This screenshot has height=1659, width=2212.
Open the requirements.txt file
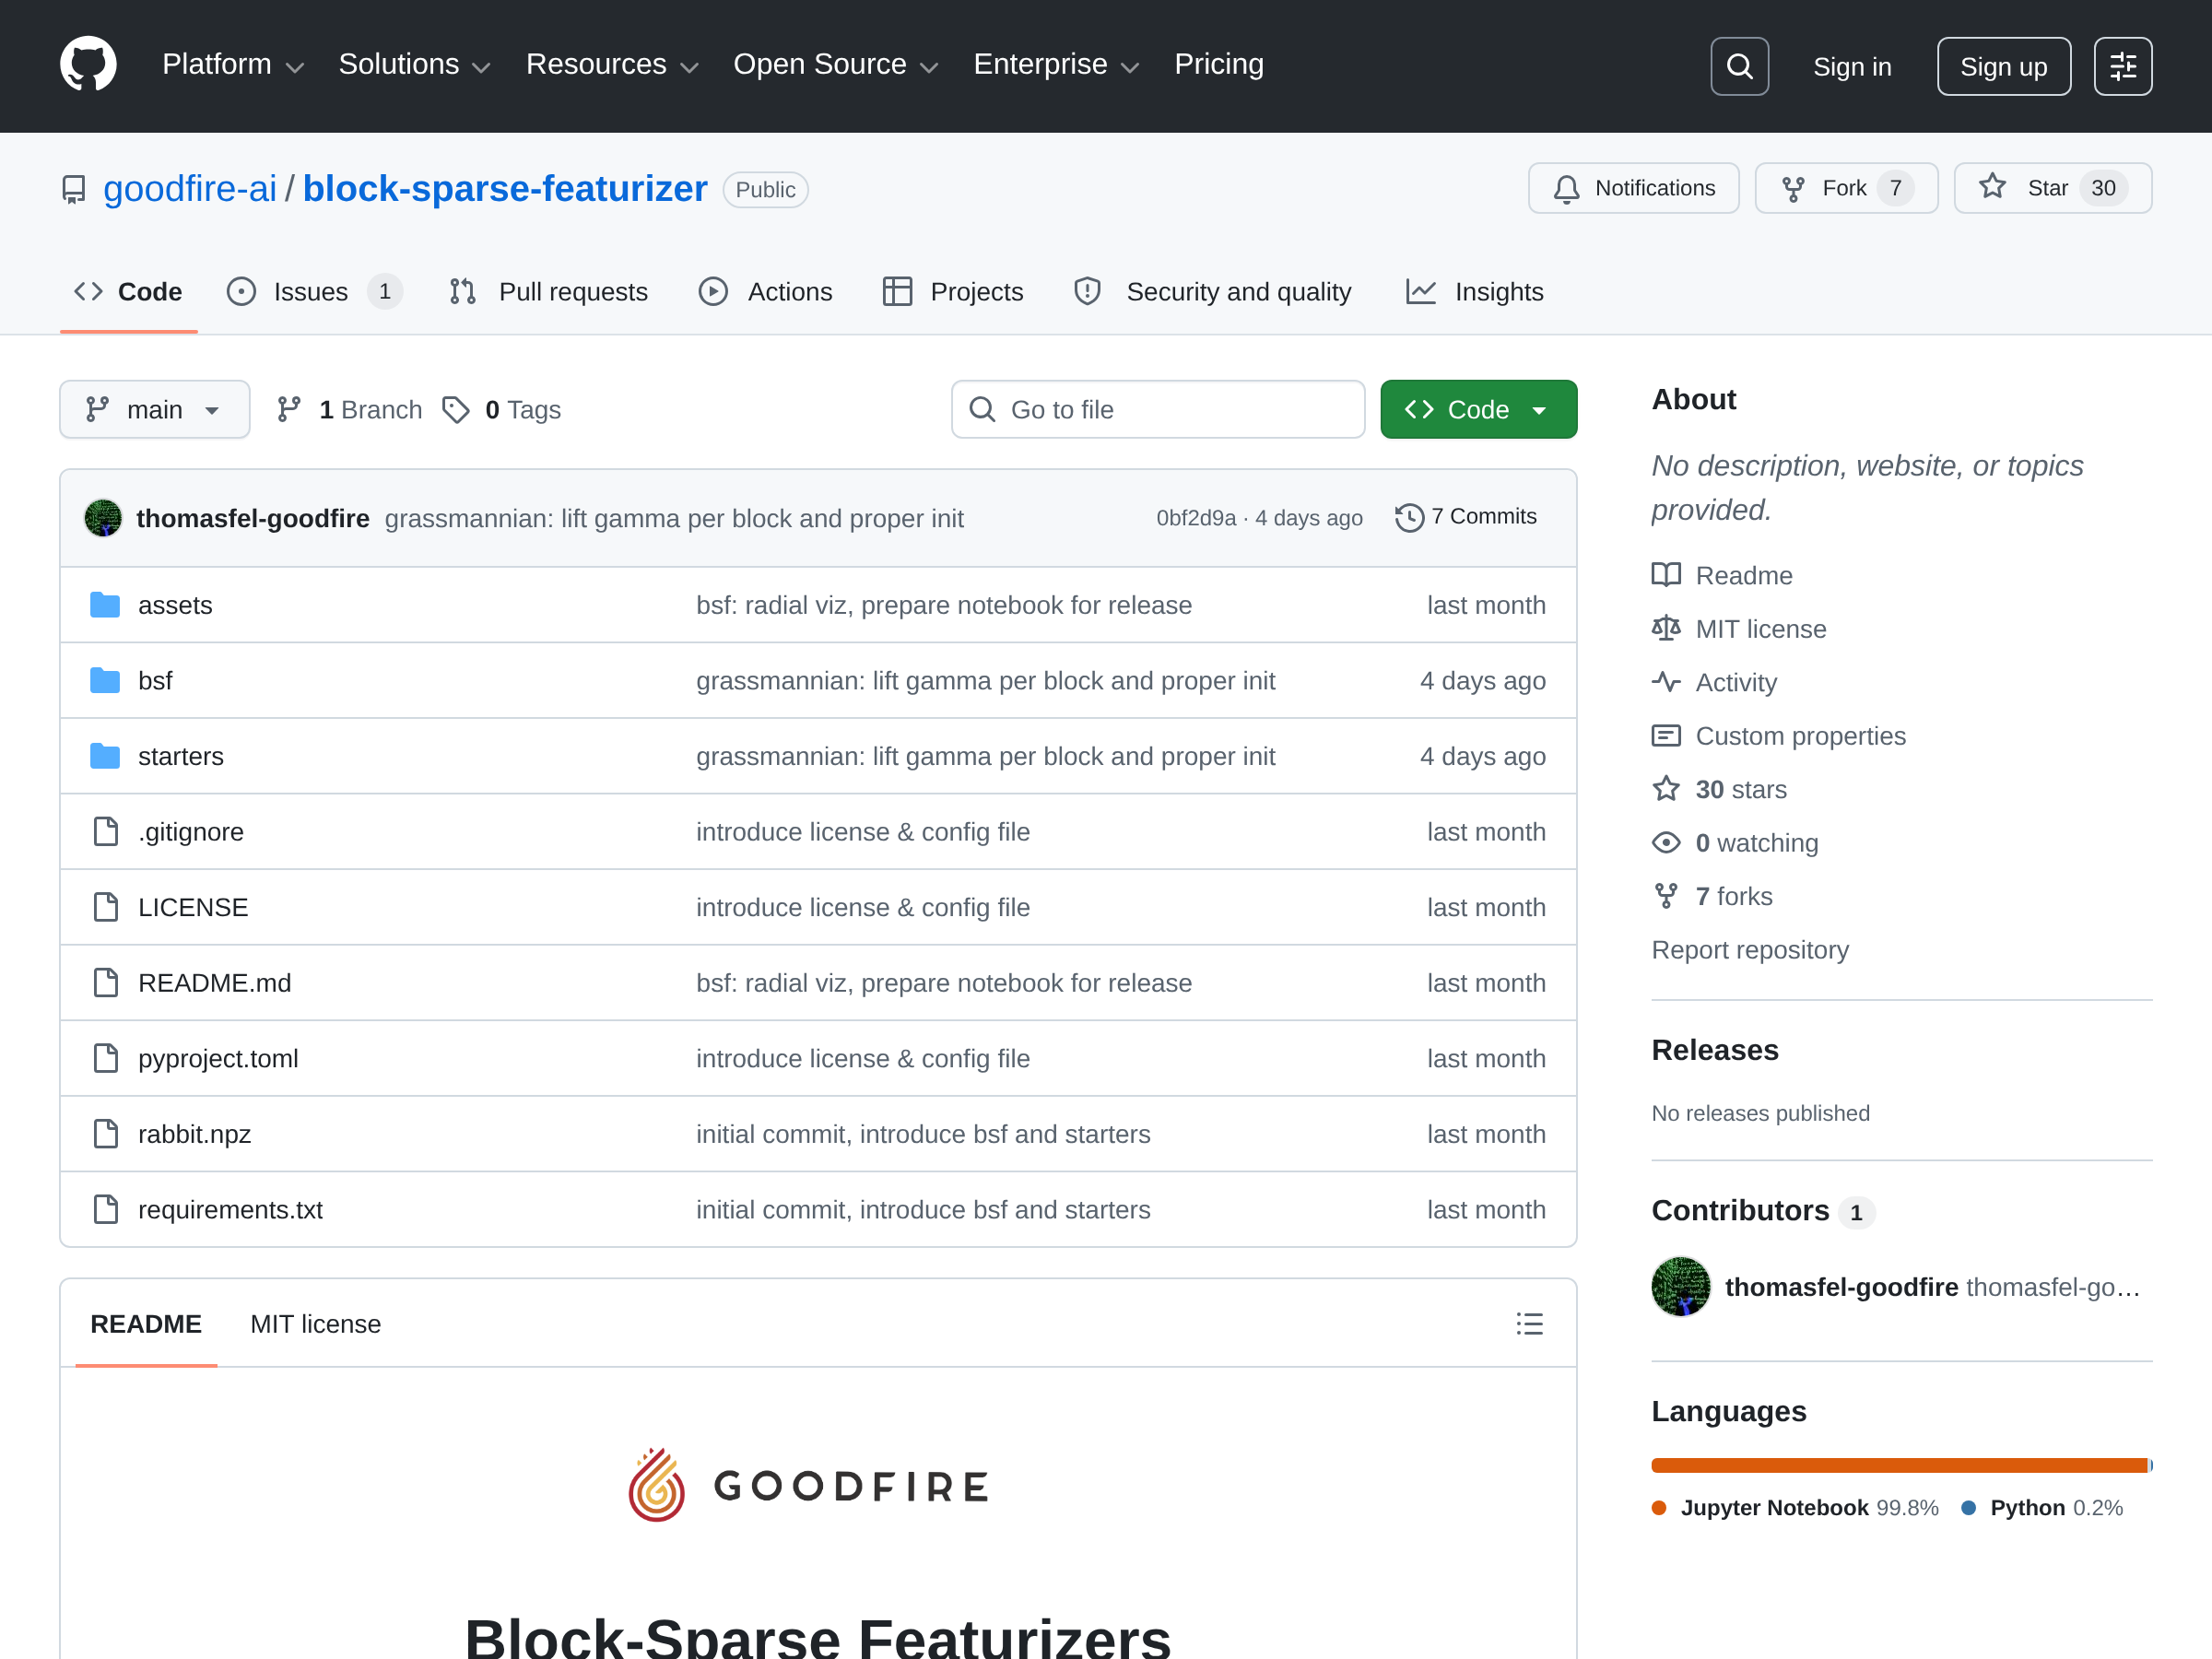pyautogui.click(x=230, y=1210)
